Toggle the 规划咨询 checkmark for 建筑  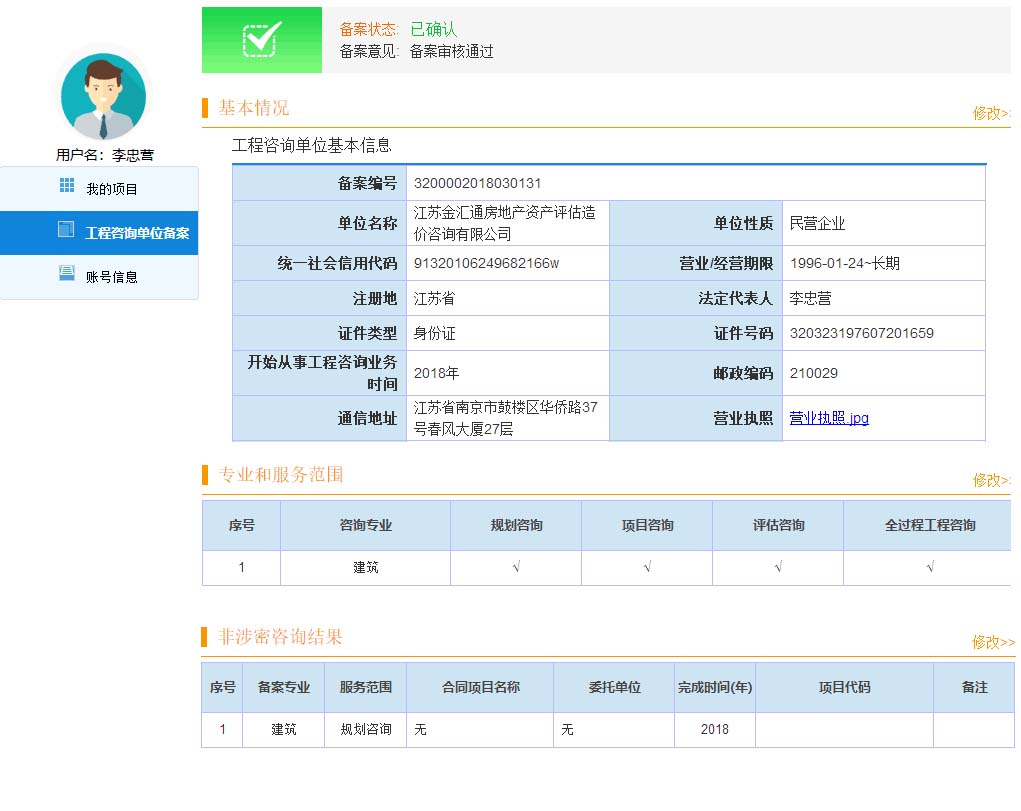(516, 567)
